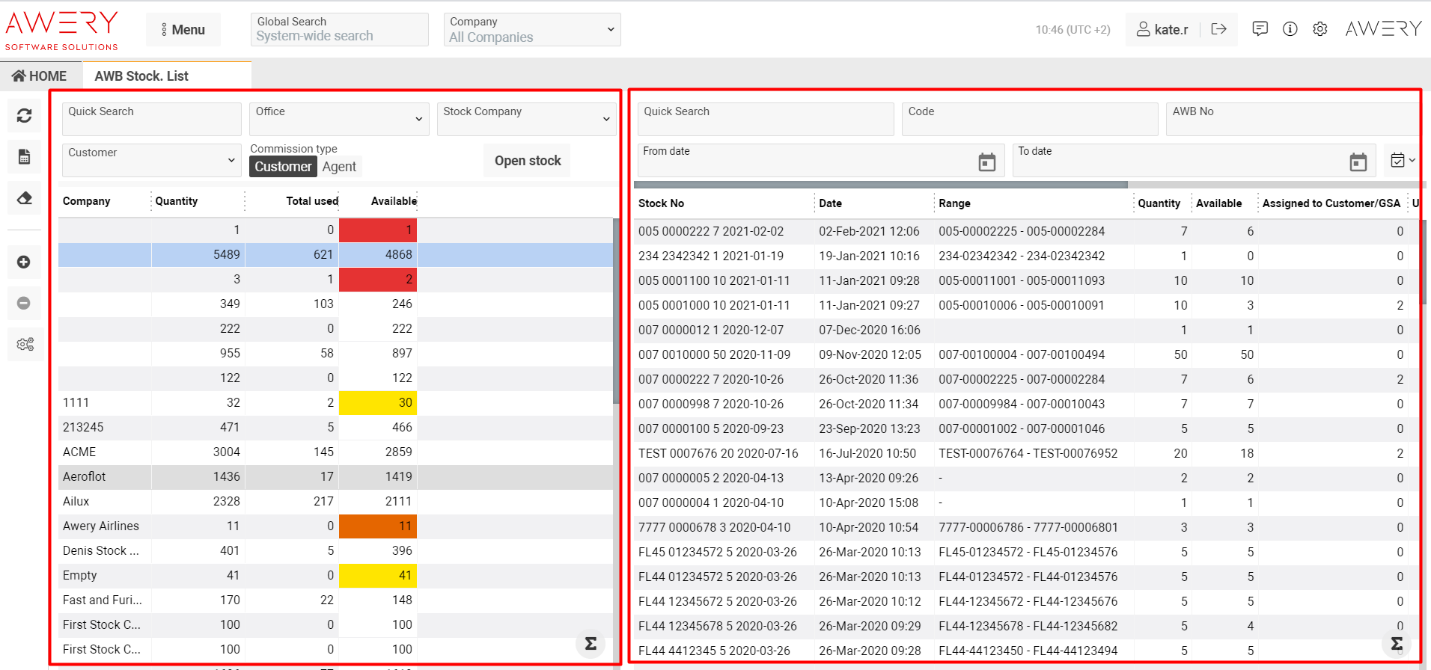Click the eraser clear filters icon
Viewport: 1431px width, 670px height.
24,198
